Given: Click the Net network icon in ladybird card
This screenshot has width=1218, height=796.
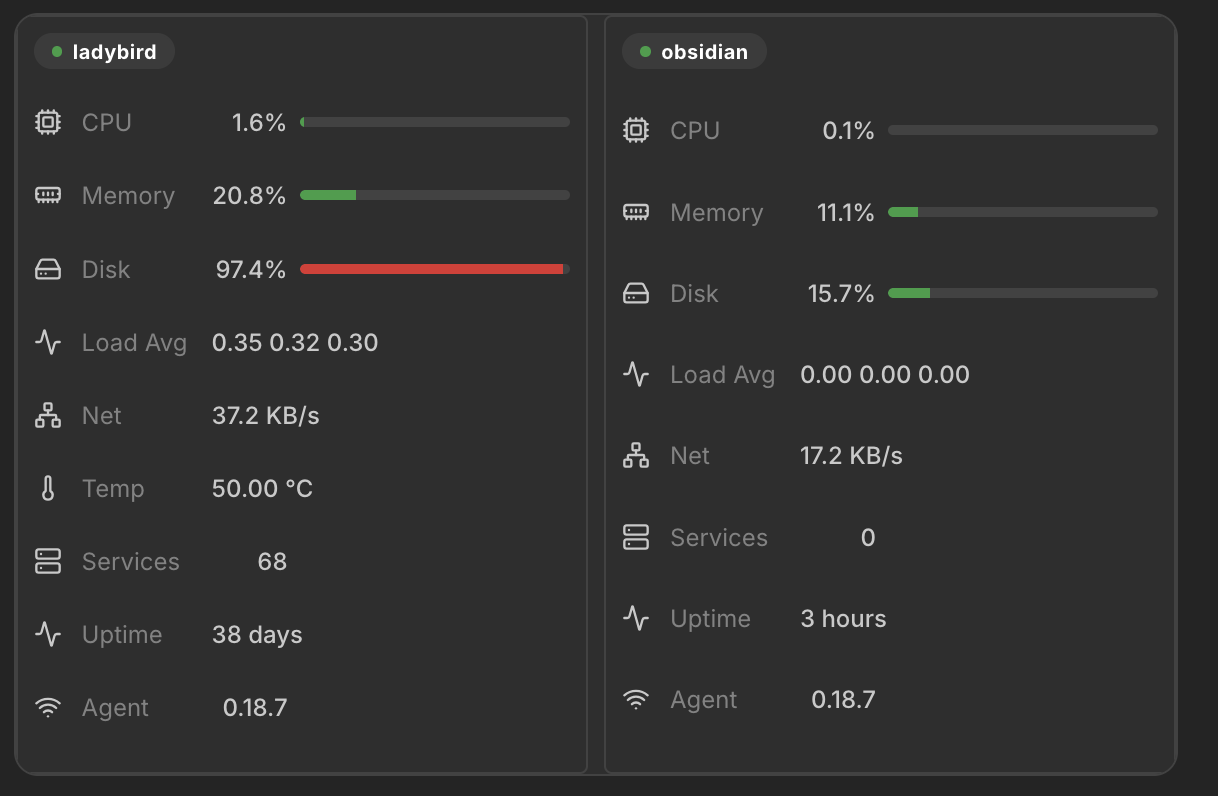Looking at the screenshot, I should (48, 415).
